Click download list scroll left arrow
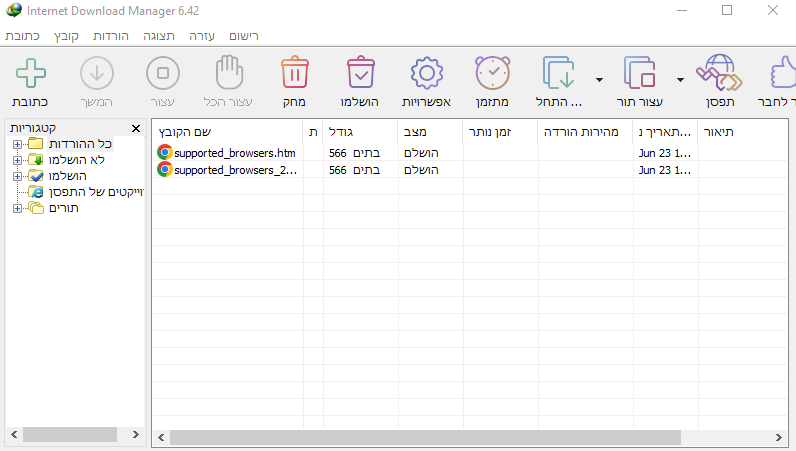Screen dimensions: 796x451 pyautogui.click(x=161, y=437)
